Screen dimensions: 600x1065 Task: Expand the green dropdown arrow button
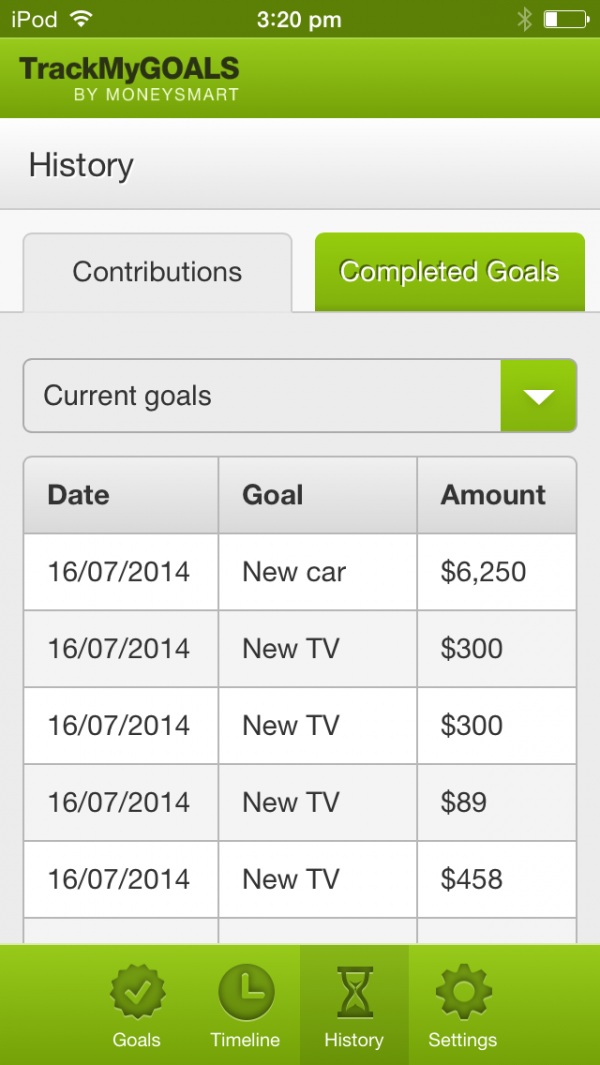538,396
